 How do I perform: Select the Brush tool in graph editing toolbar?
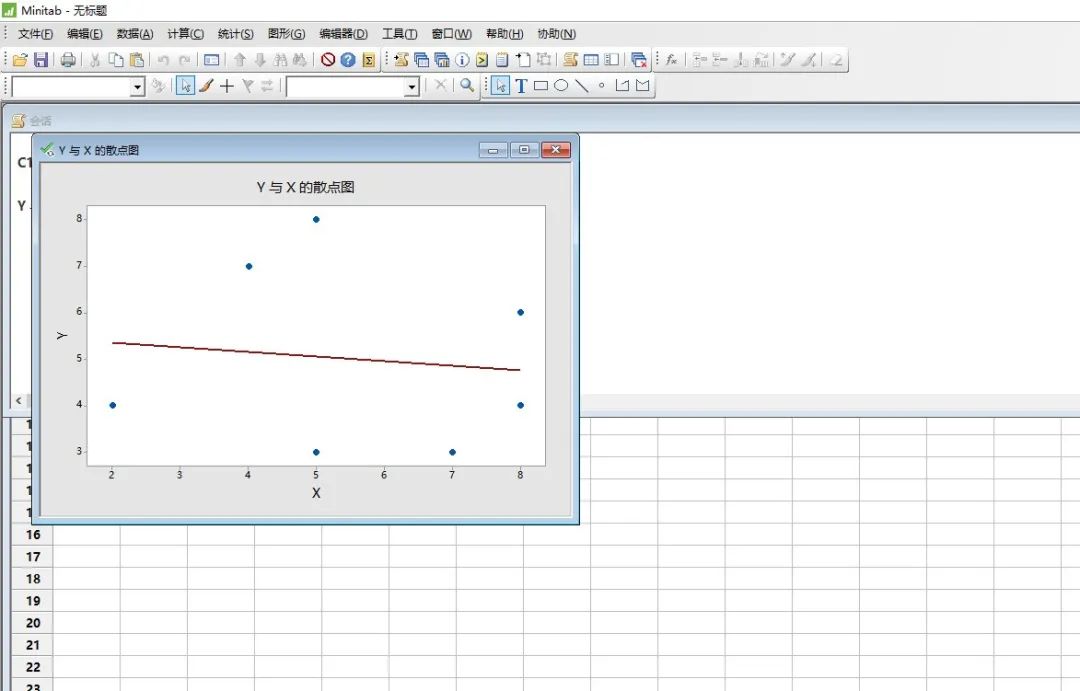pos(206,85)
